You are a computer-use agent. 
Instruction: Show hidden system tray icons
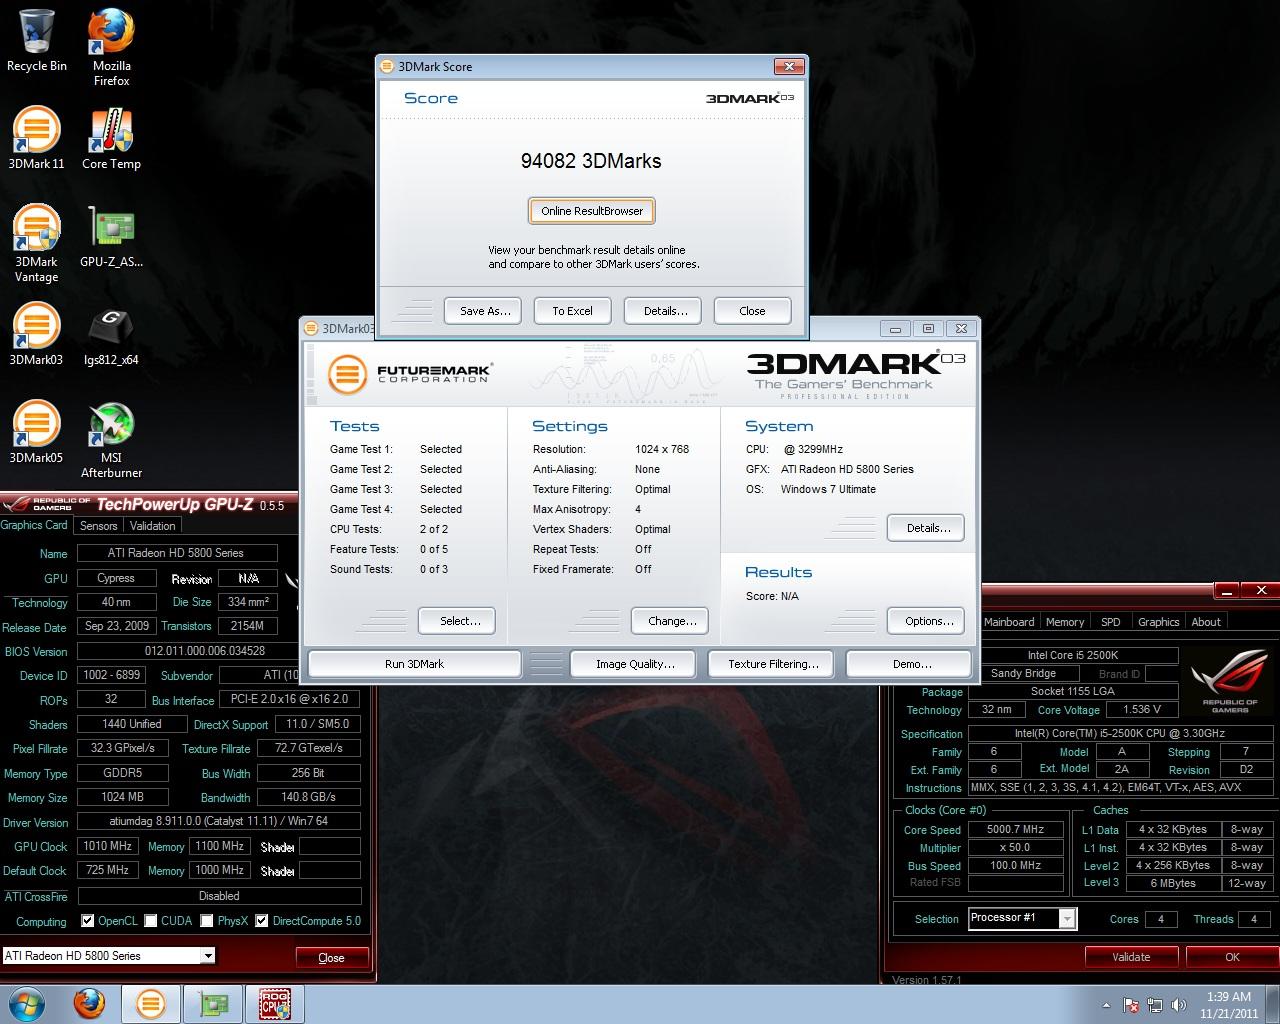[1106, 1005]
